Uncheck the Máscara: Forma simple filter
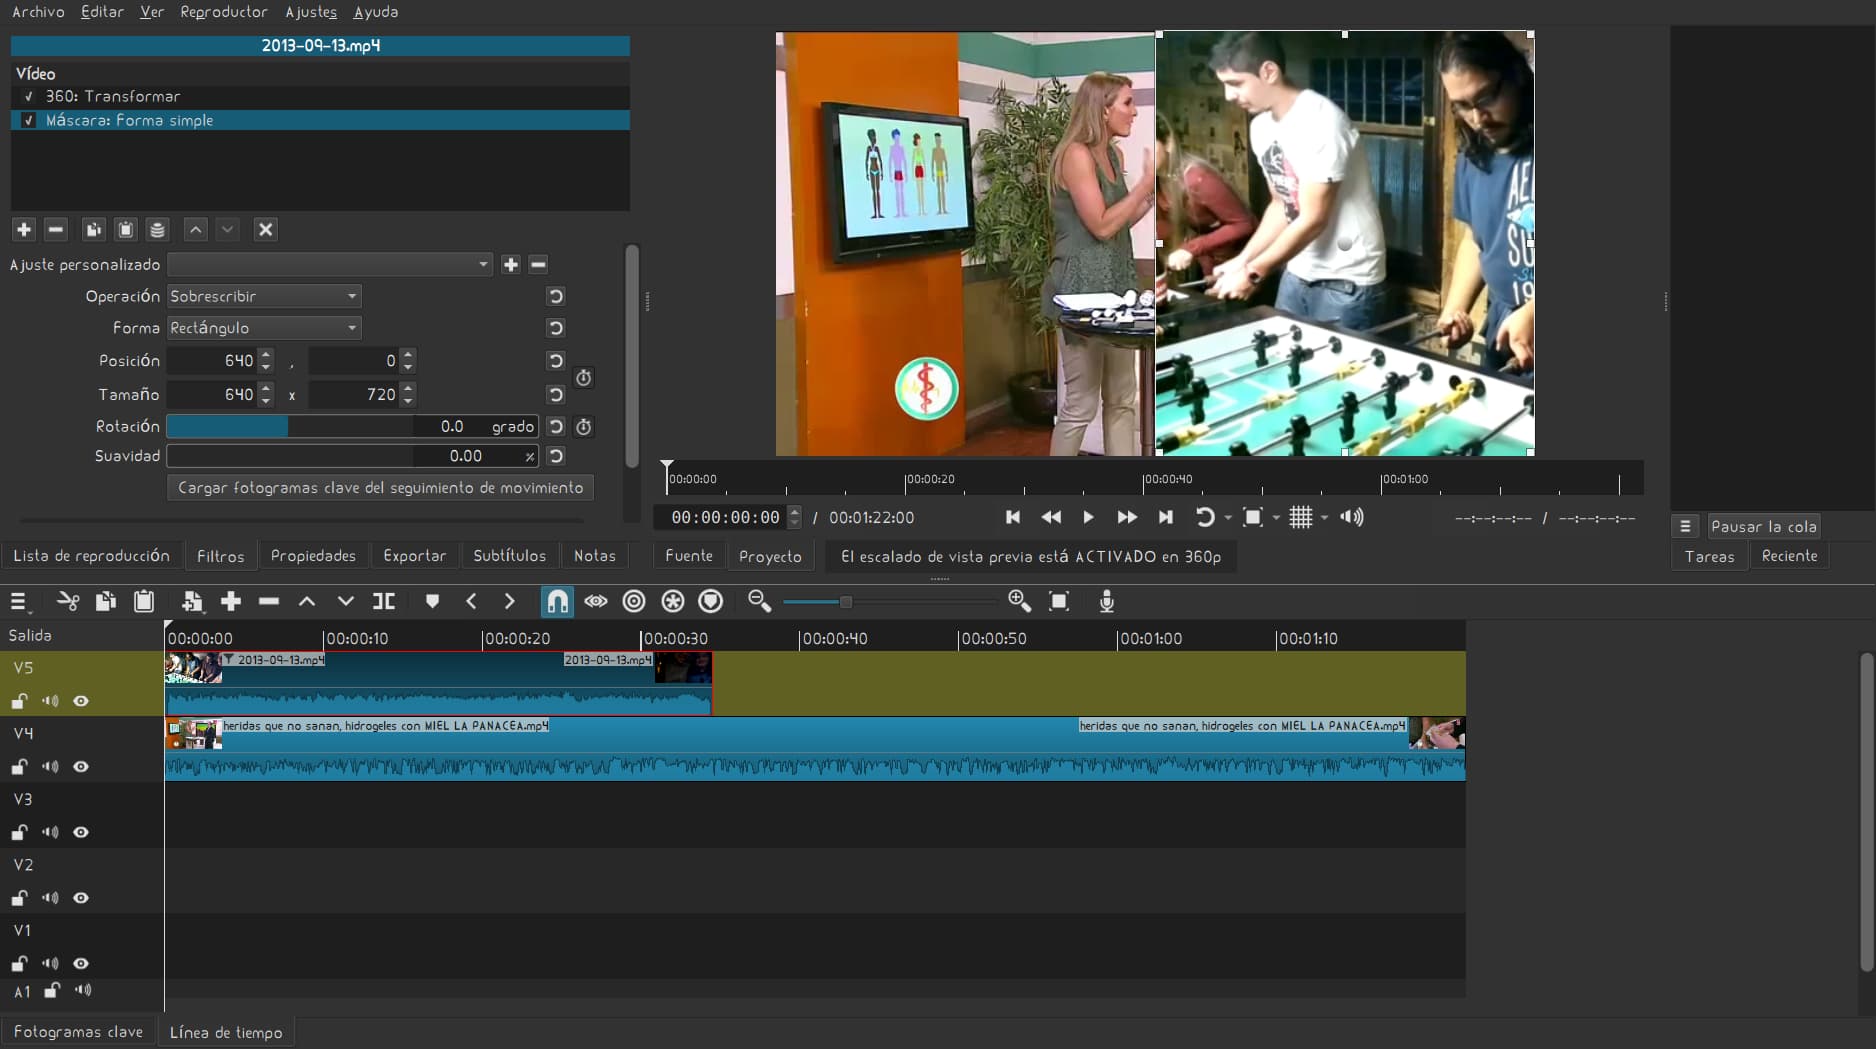Image resolution: width=1876 pixels, height=1049 pixels. point(29,121)
